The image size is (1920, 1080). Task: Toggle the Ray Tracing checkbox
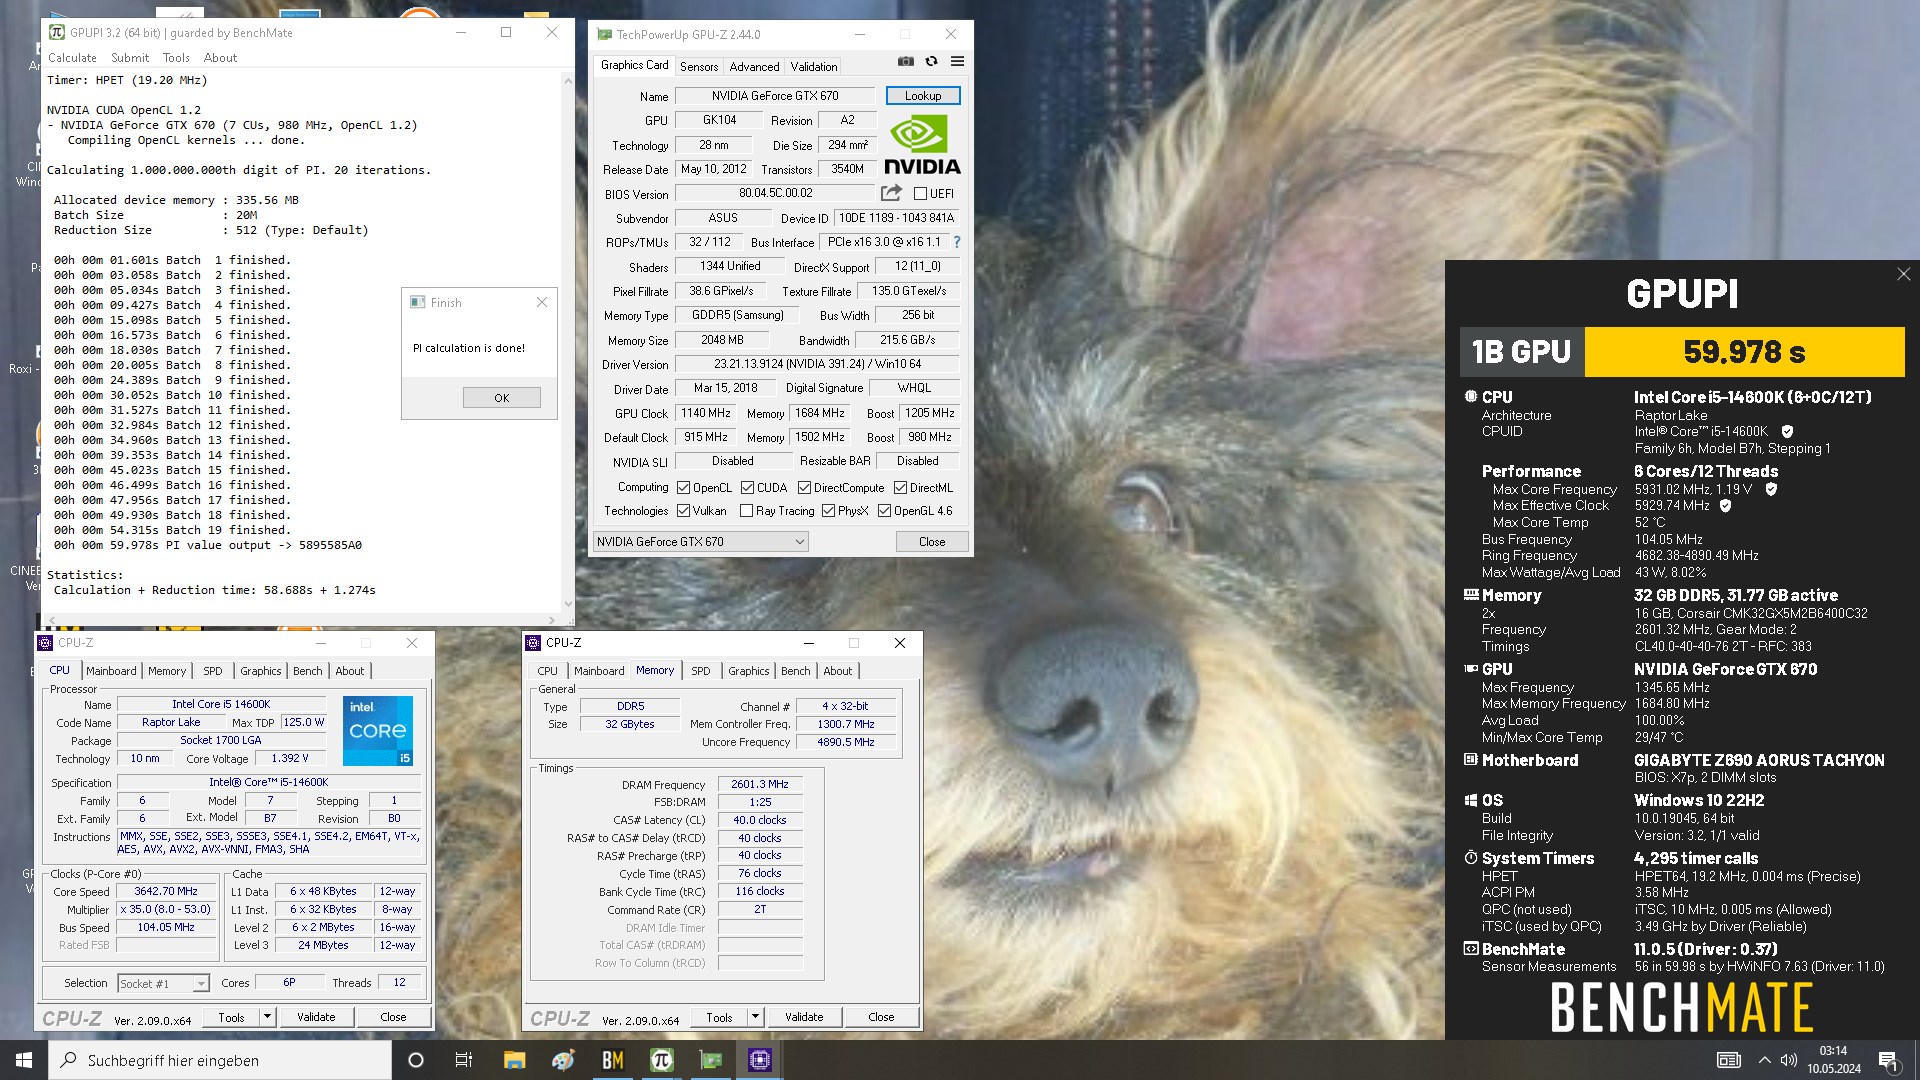[746, 511]
